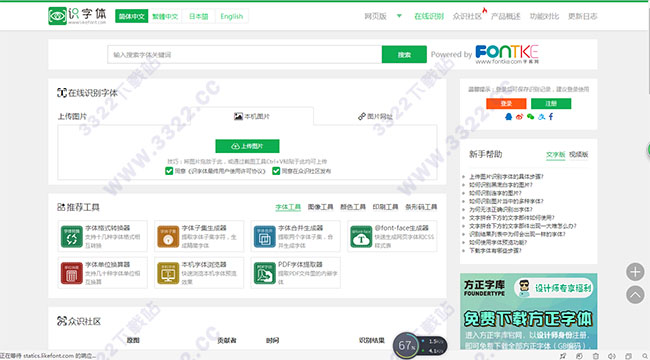Log in with Weibo icon
650x360 pixels.
519,117
